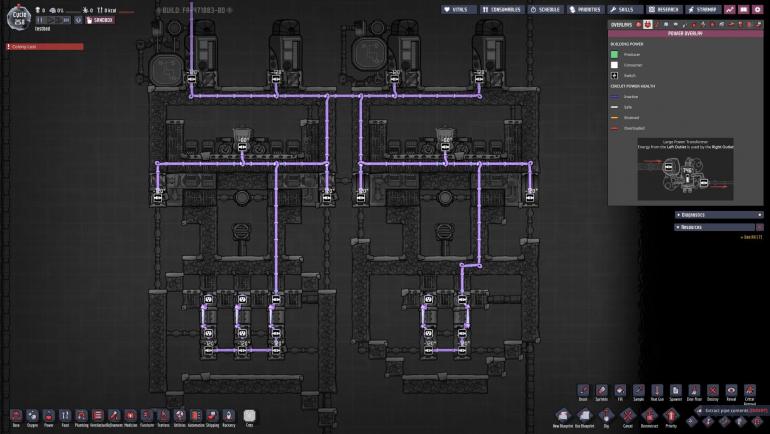
Task: Open the Plumbing build category
Action: click(x=82, y=416)
